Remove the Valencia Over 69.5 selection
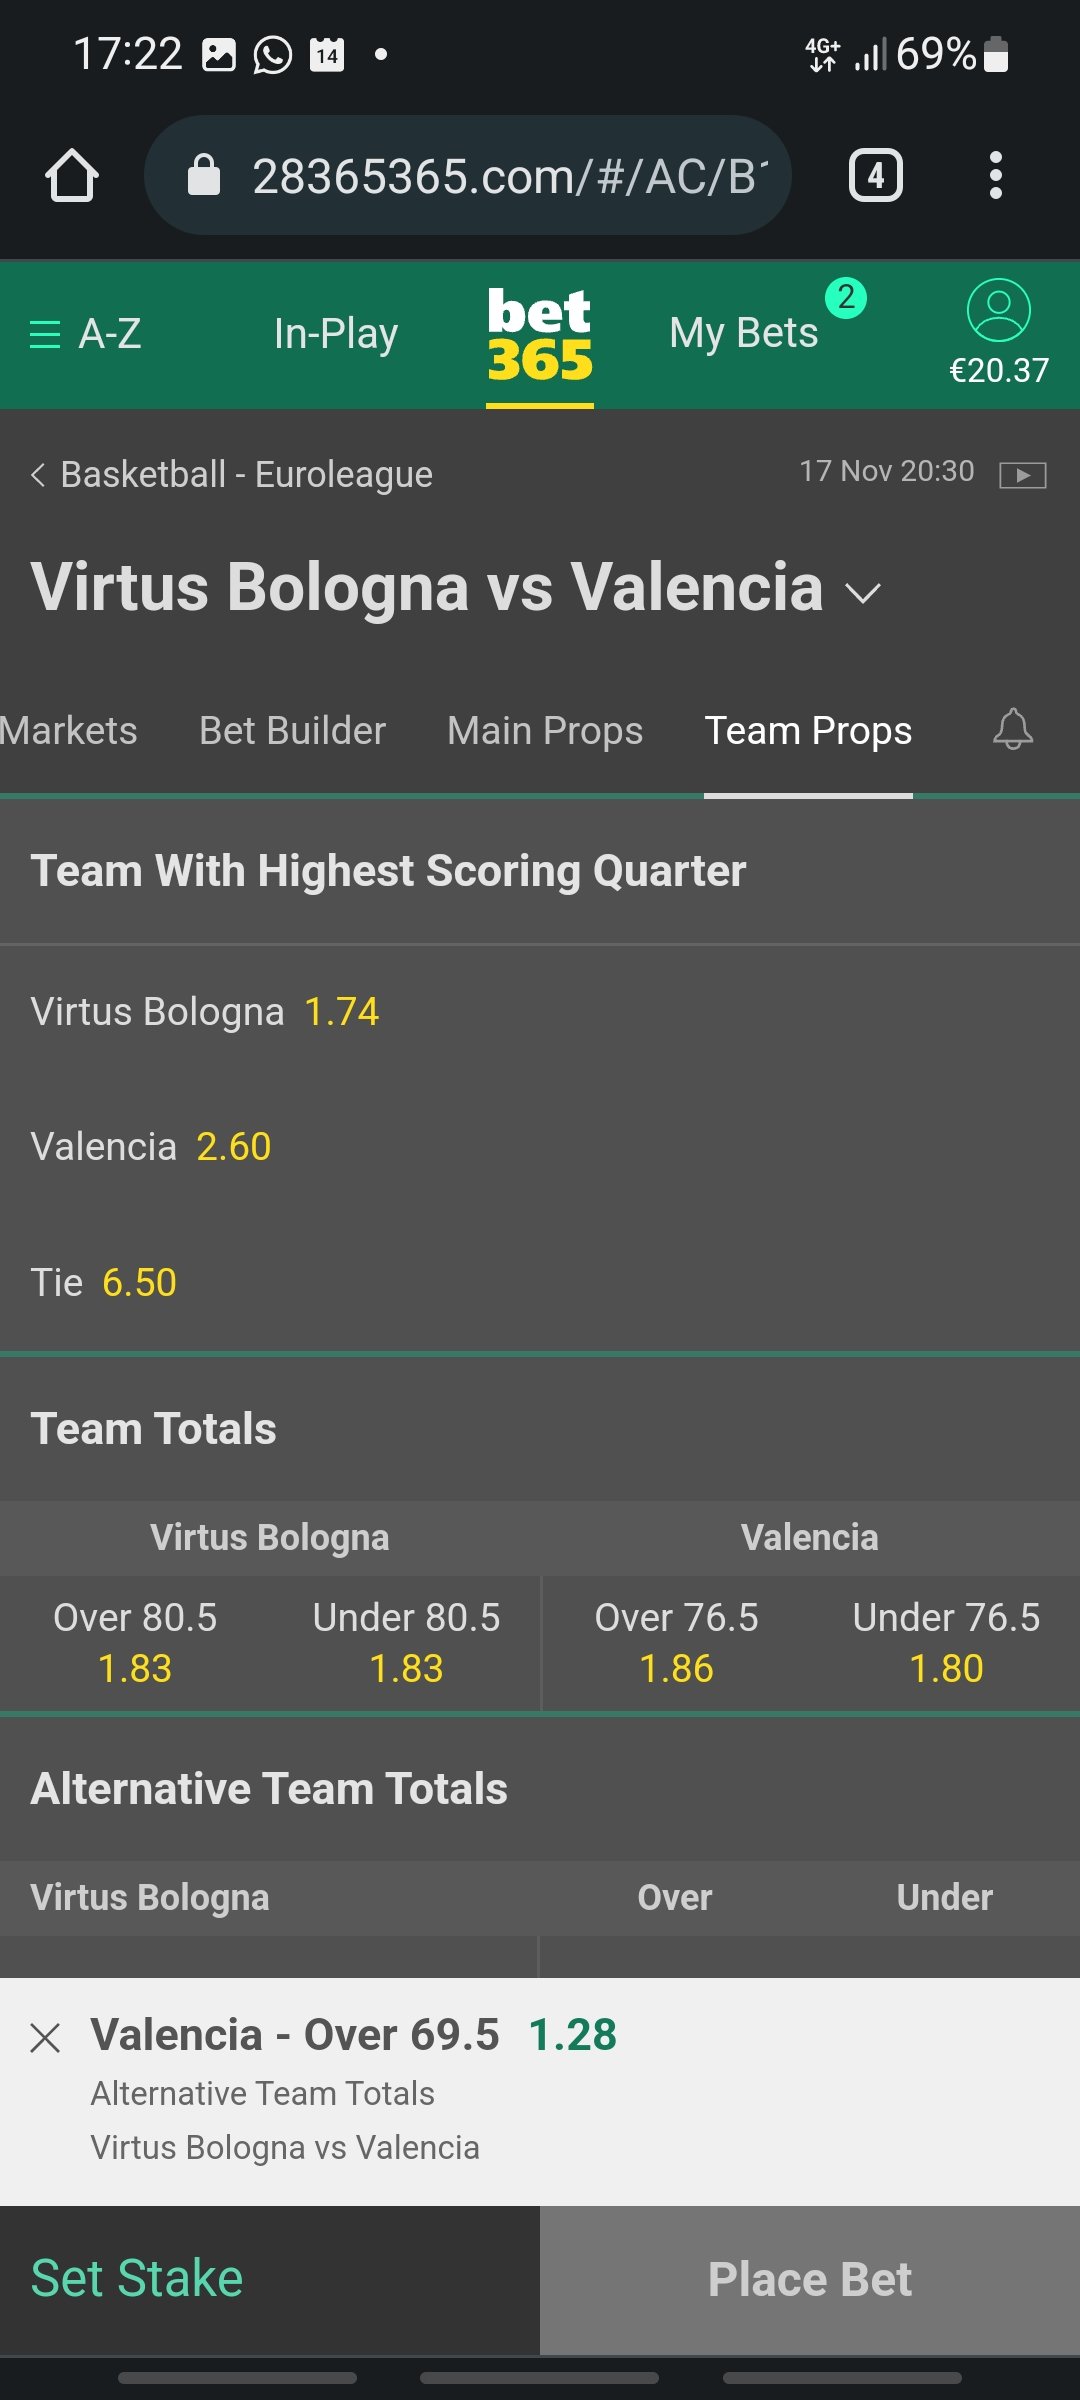The width and height of the screenshot is (1080, 2400). [x=45, y=2038]
